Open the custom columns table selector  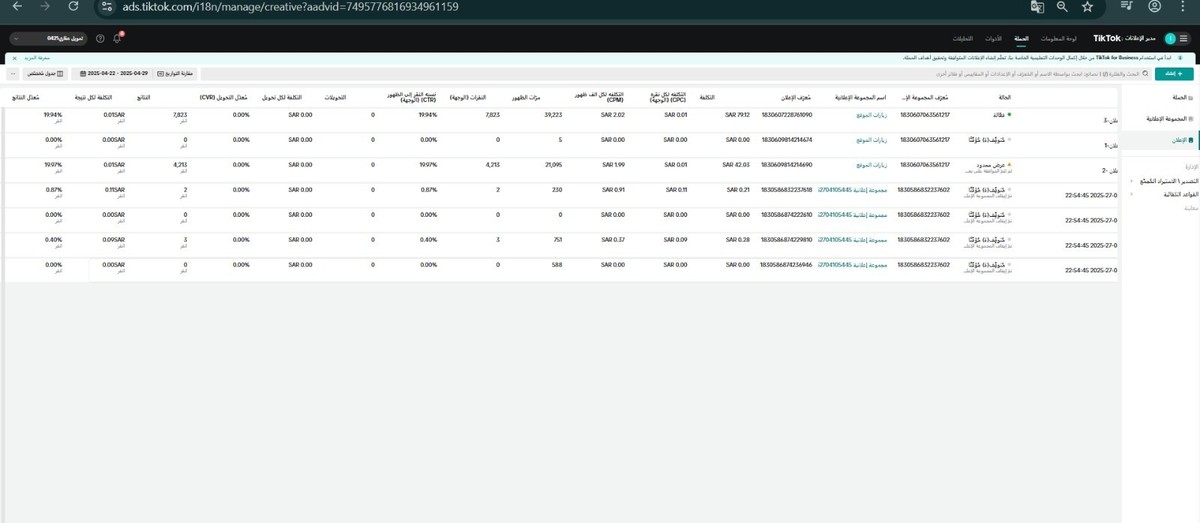46,74
